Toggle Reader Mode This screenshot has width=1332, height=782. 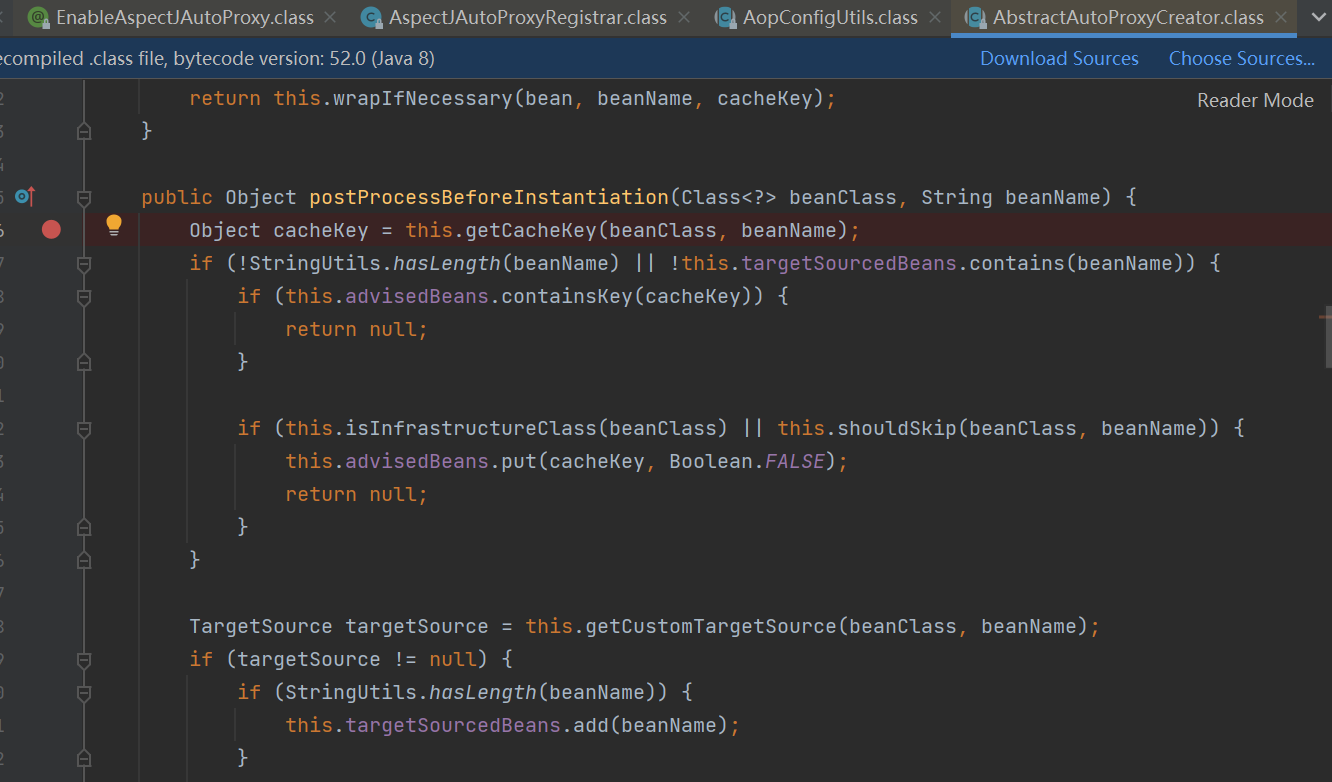tap(1255, 100)
